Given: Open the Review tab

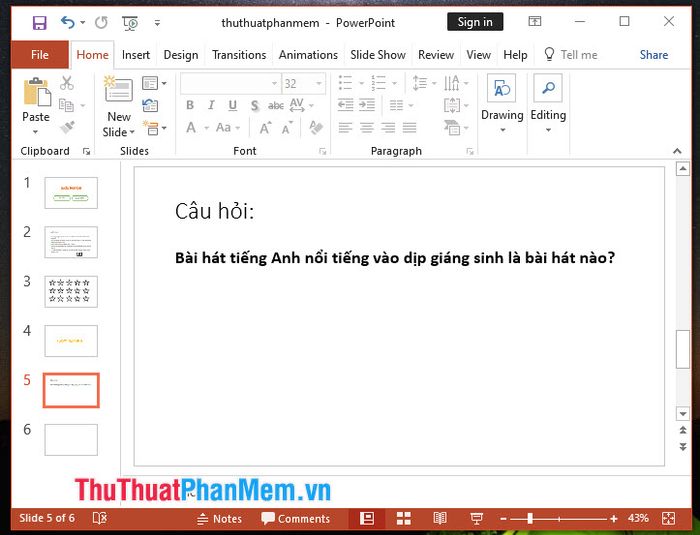Looking at the screenshot, I should 436,55.
